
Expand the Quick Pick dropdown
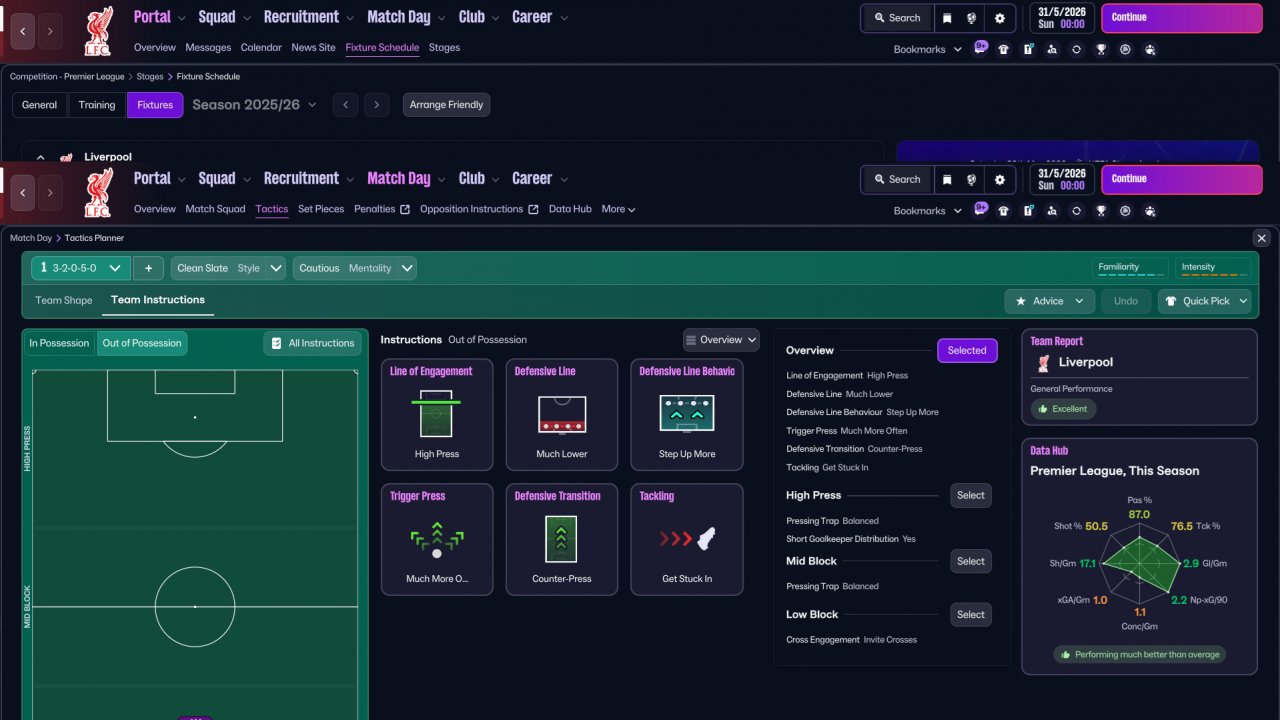[1205, 301]
